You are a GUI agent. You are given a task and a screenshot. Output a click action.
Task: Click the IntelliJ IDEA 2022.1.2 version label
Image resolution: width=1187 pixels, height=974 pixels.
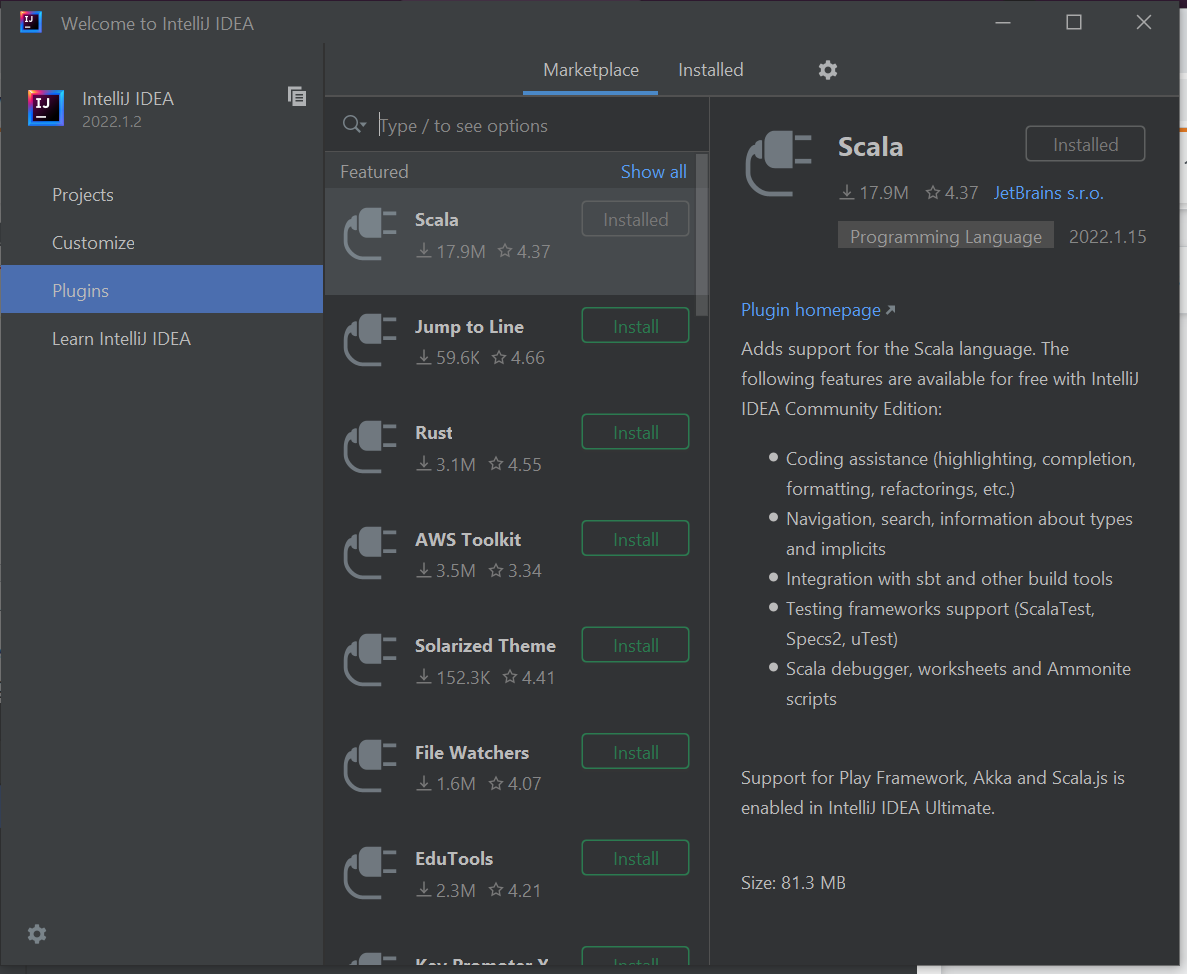click(x=112, y=122)
